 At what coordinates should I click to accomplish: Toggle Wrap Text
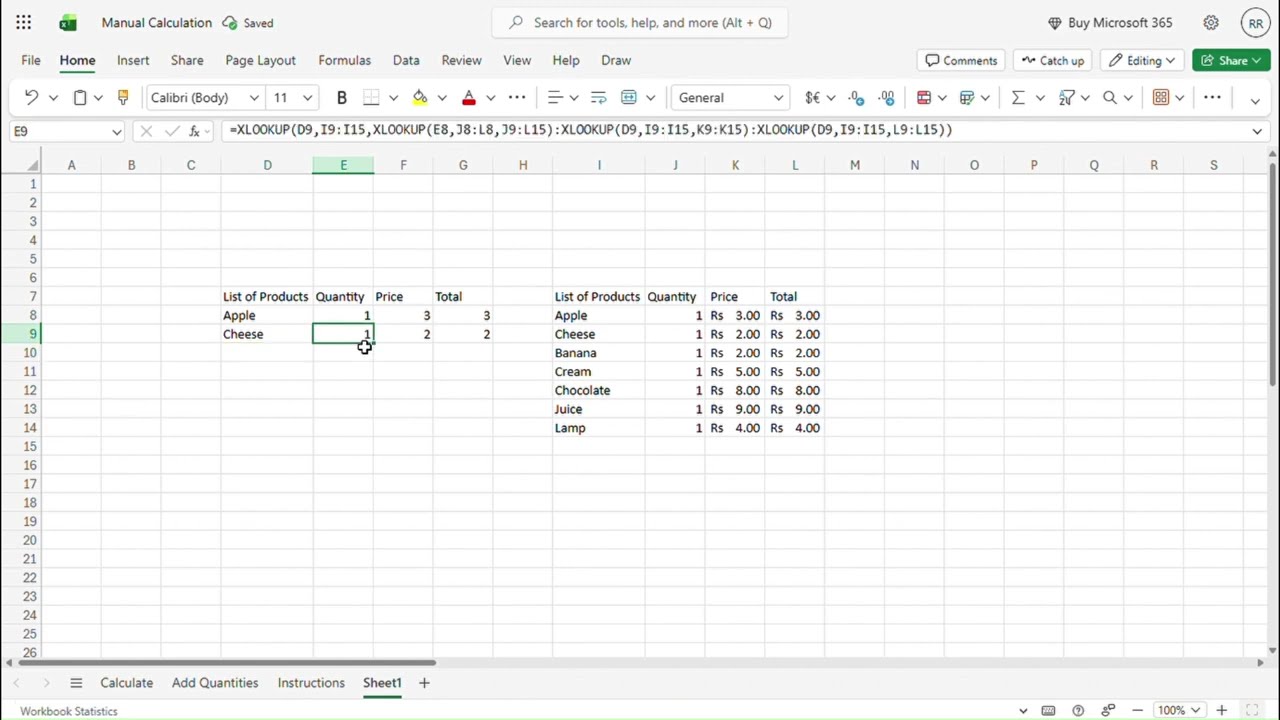pos(599,97)
